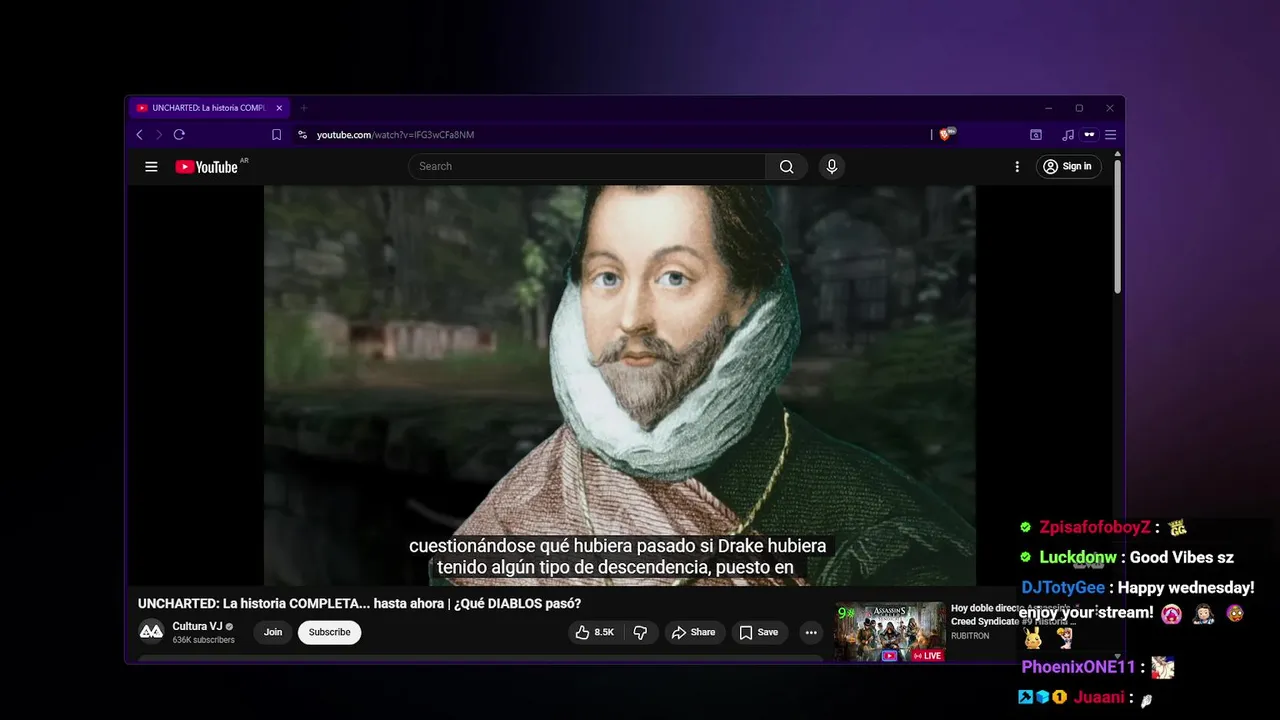Minimize the browser window
This screenshot has width=1280, height=720.
tap(1048, 108)
